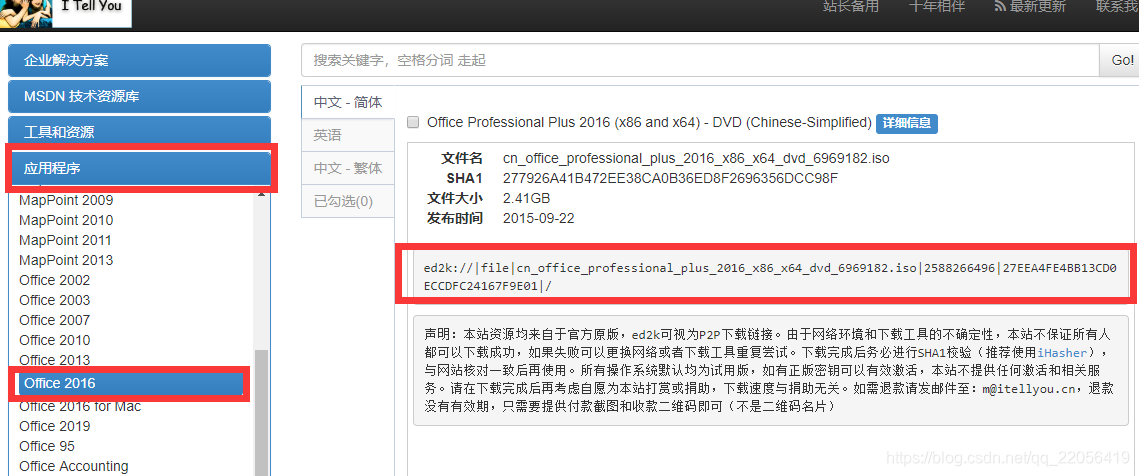Expand the 企业解决方案 category
This screenshot has width=1139, height=476.
tap(139, 60)
